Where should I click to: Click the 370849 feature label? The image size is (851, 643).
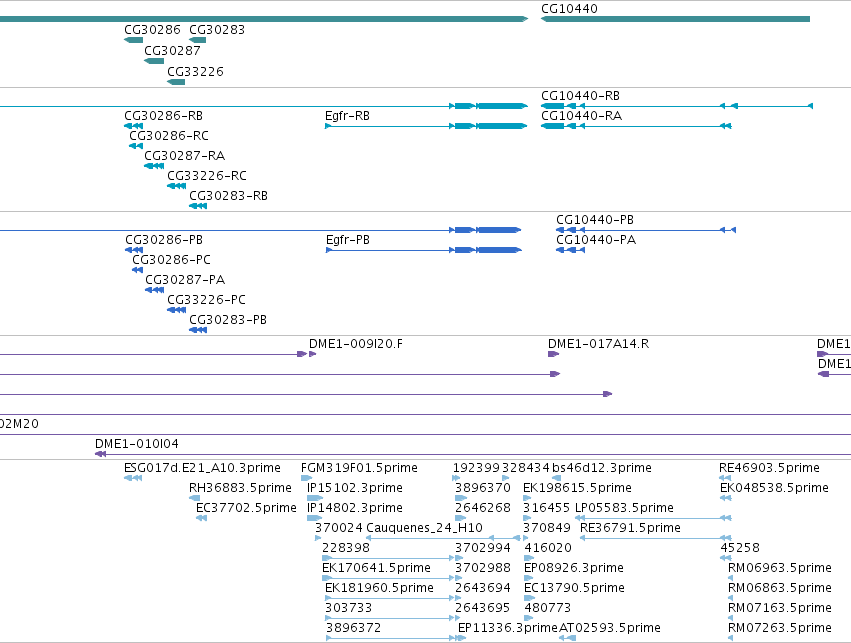pyautogui.click(x=547, y=528)
